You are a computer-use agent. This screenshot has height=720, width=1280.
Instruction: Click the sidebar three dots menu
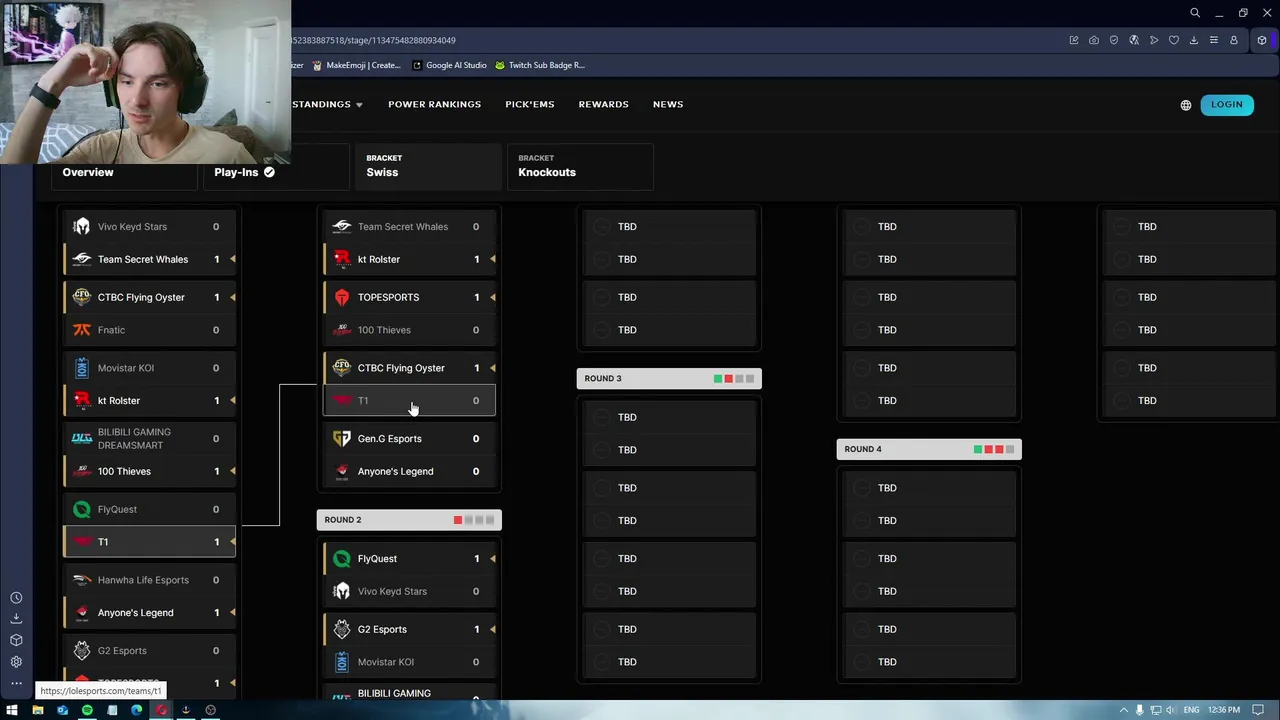16,683
